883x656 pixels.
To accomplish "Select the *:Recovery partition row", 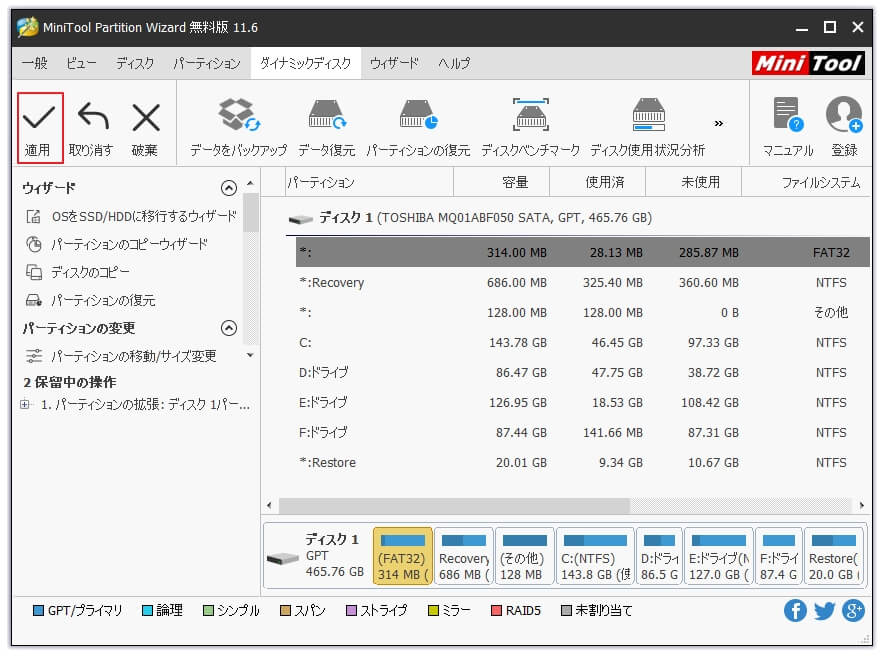I will click(583, 283).
